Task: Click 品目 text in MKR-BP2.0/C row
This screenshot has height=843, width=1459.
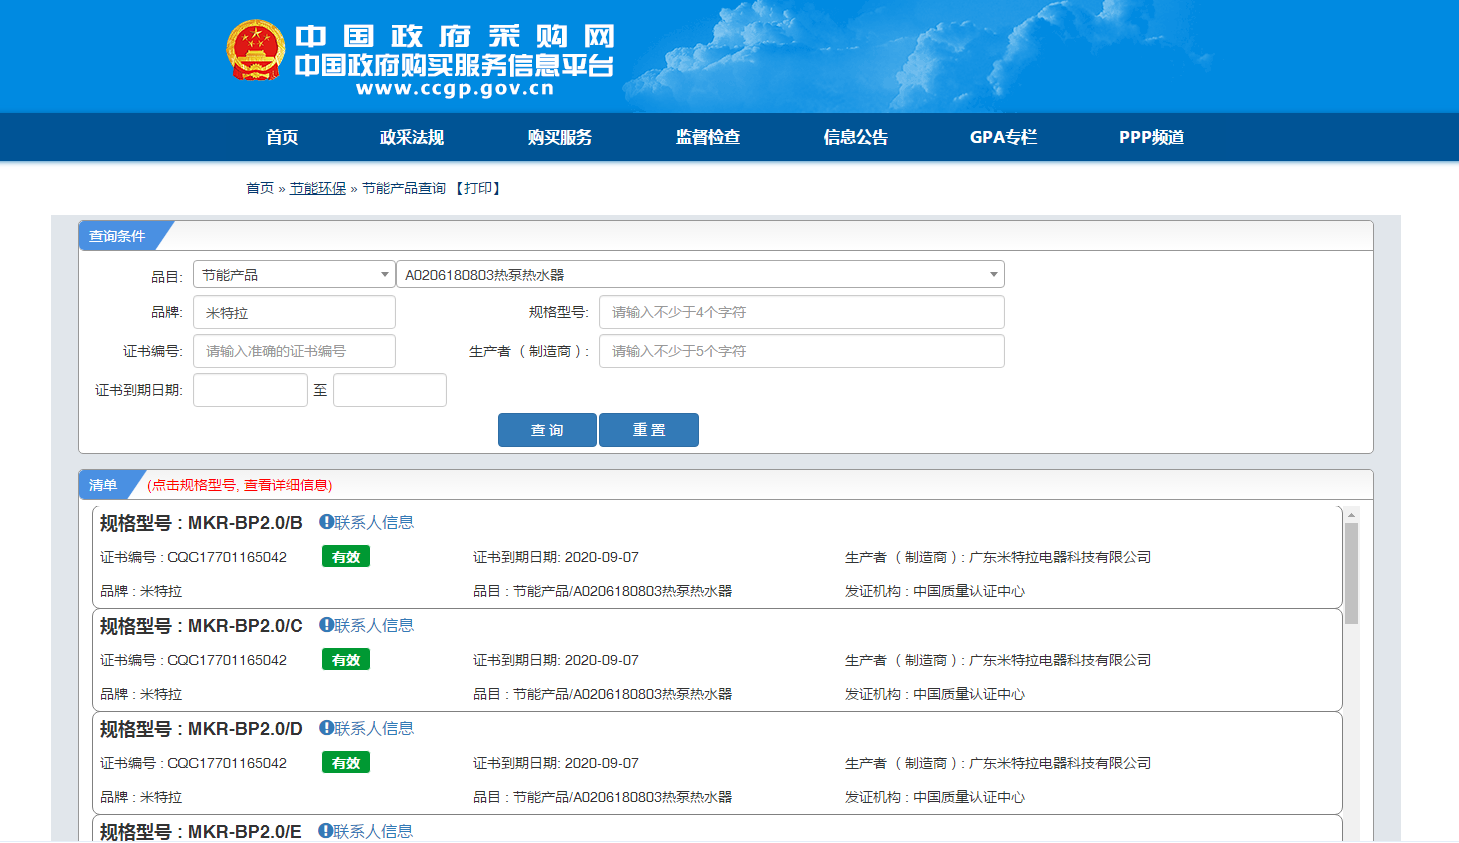Action: (x=602, y=694)
